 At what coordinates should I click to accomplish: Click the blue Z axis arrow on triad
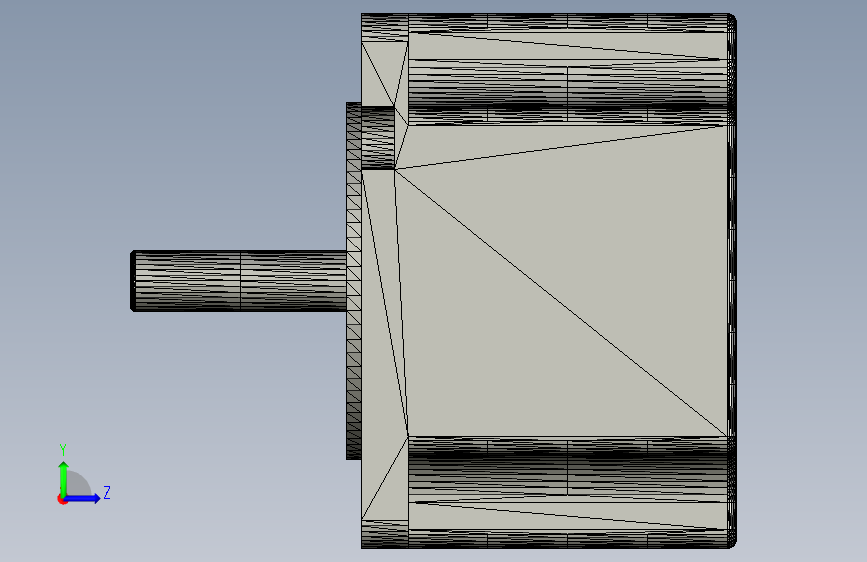83,498
